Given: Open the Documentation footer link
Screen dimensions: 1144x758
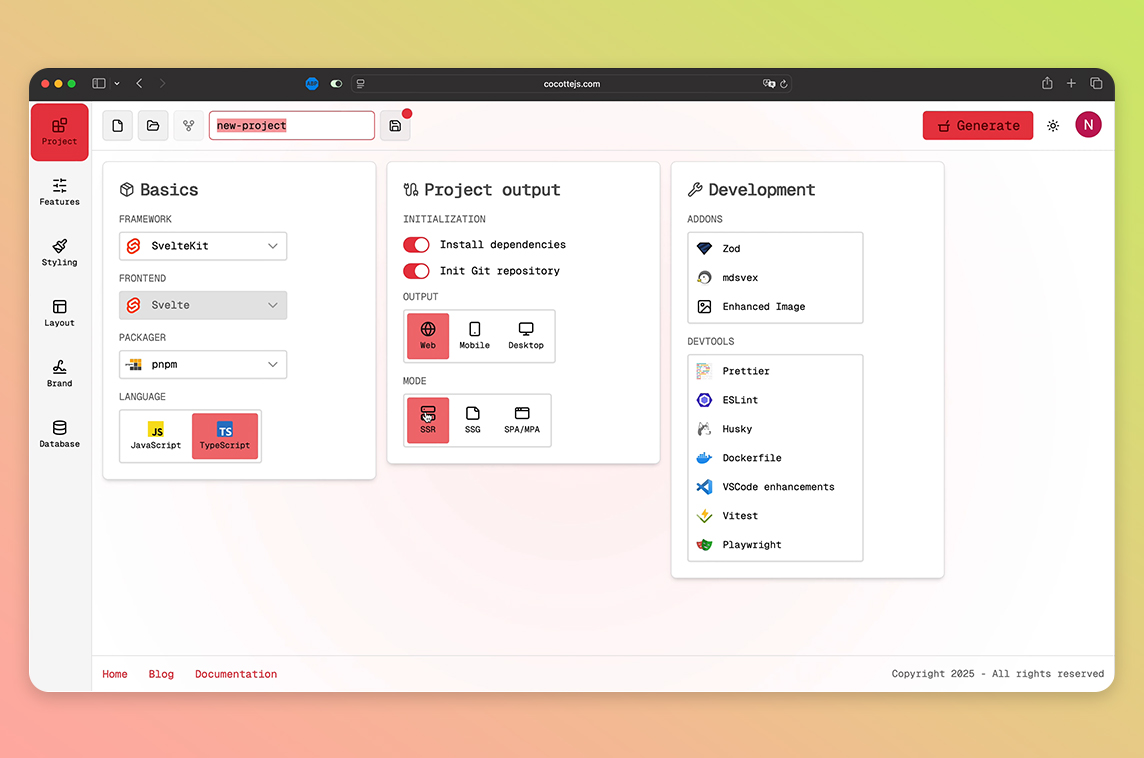Looking at the screenshot, I should (236, 674).
